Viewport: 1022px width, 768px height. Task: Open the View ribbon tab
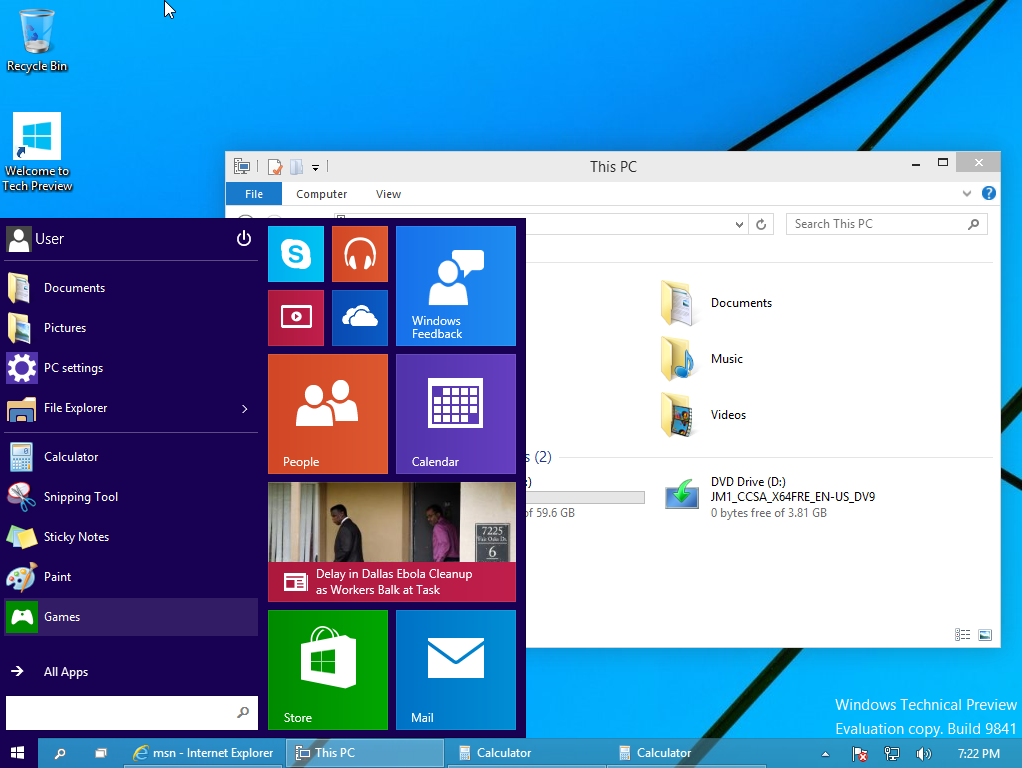pyautogui.click(x=388, y=194)
